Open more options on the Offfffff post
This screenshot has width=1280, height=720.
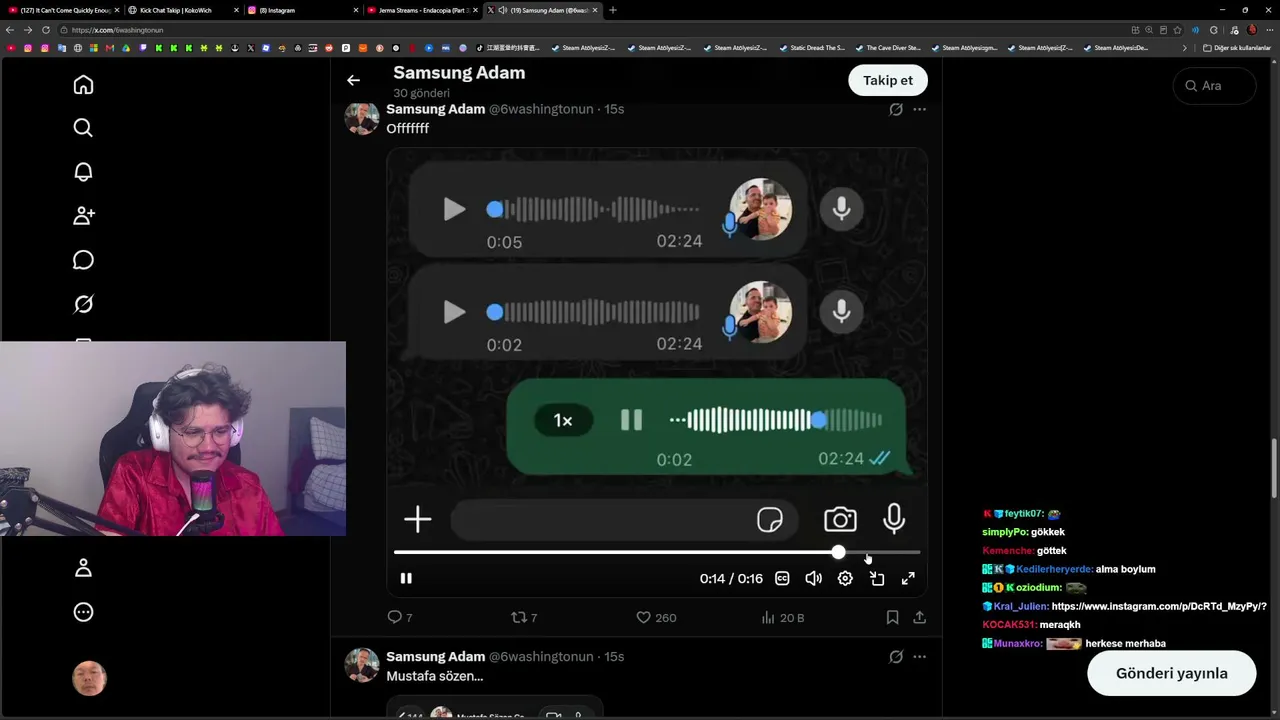pos(920,109)
